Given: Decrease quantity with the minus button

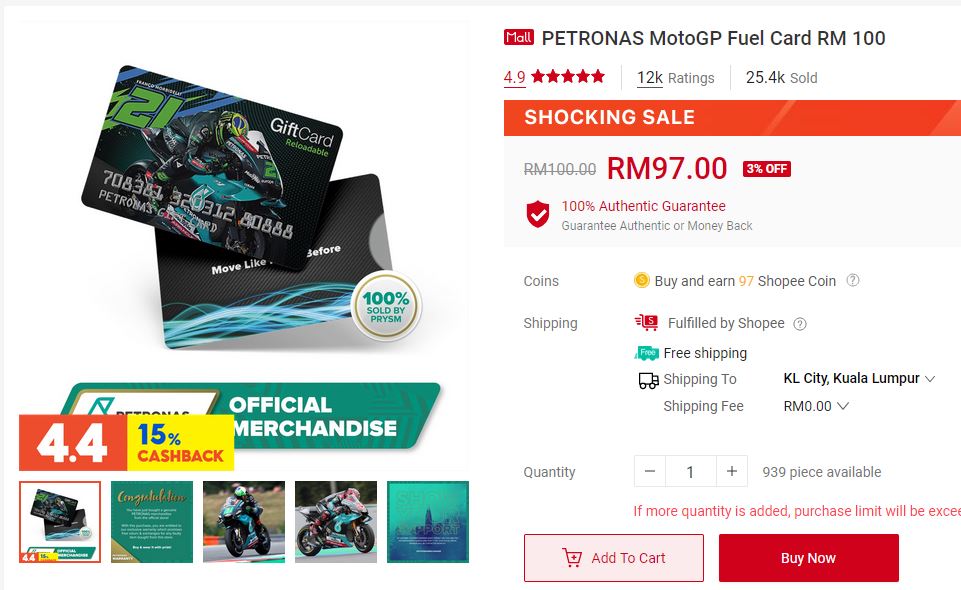Looking at the screenshot, I should (x=650, y=472).
